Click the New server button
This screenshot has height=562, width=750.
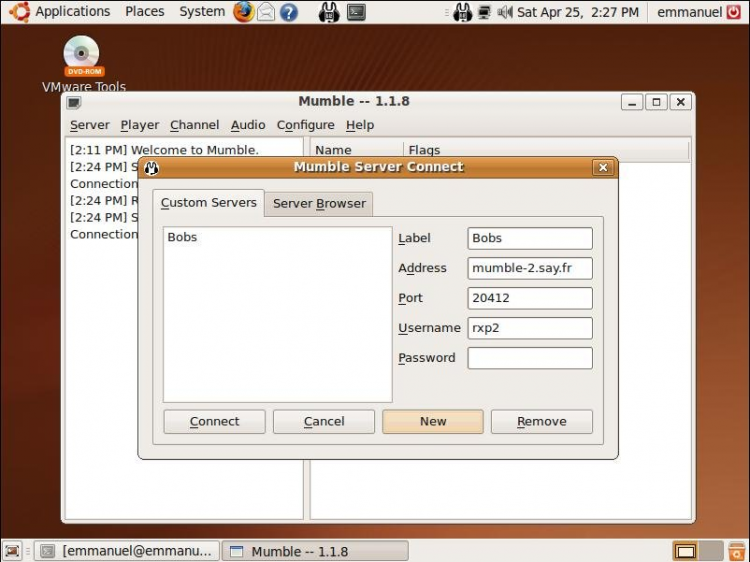[433, 421]
